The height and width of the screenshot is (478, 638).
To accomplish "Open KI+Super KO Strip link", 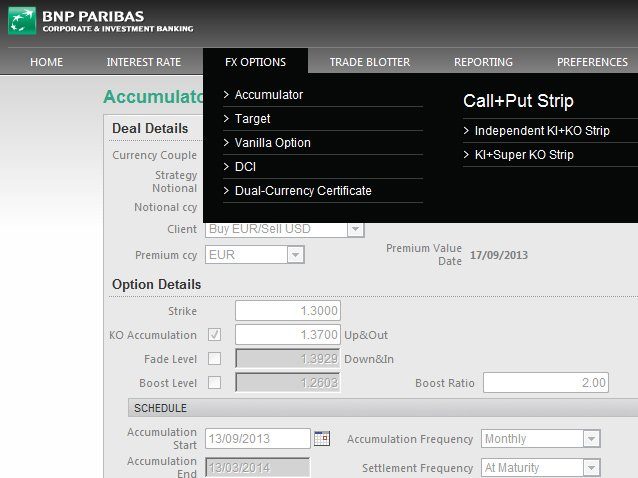I will 523,155.
